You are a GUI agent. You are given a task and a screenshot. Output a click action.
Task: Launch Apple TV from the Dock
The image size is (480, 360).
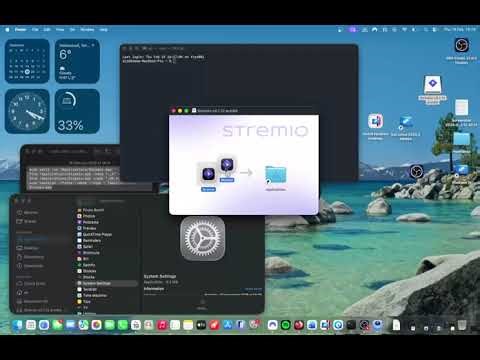201,325
